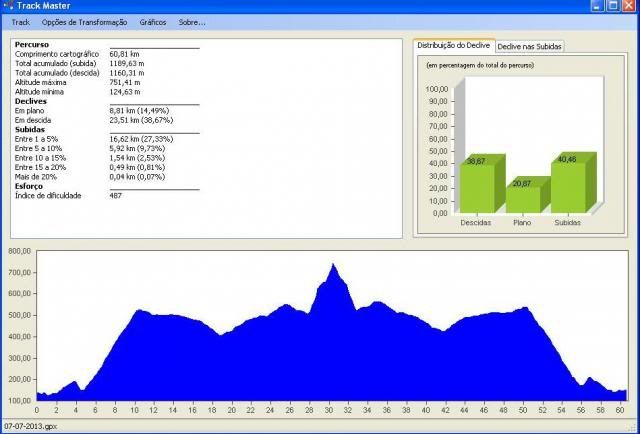Minimize the Track Master window
Screen dimensions: 640x434
point(598,6)
